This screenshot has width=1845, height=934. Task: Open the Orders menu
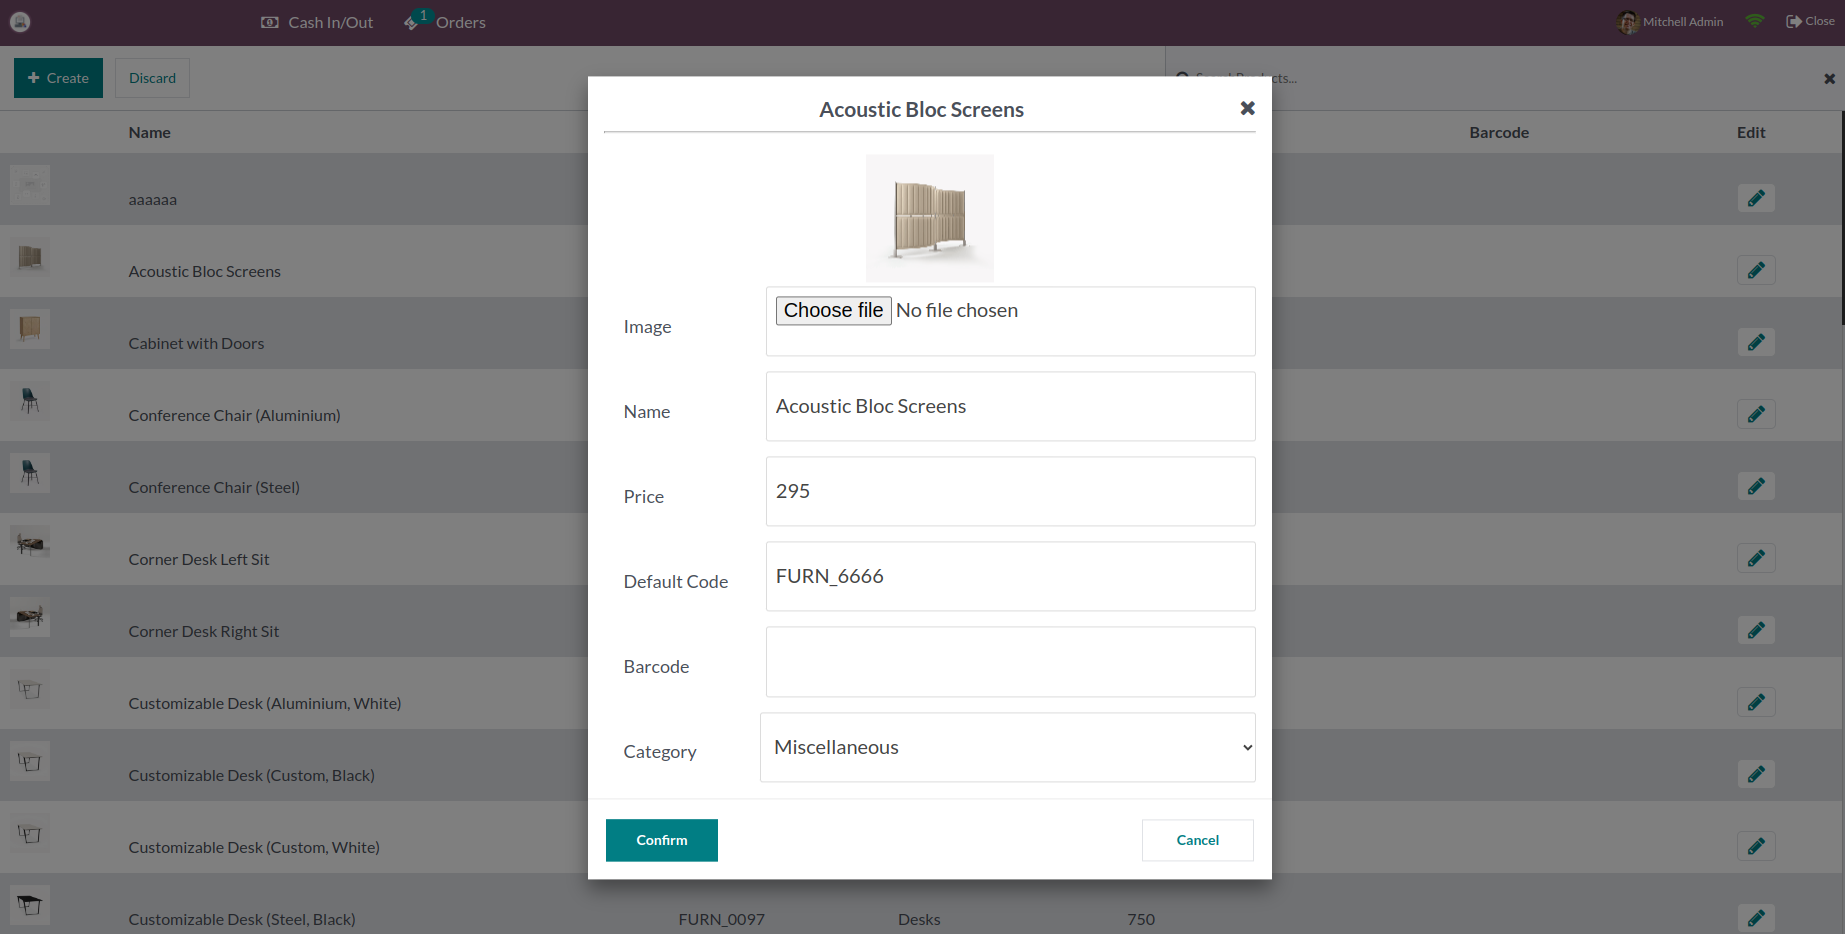tap(446, 22)
